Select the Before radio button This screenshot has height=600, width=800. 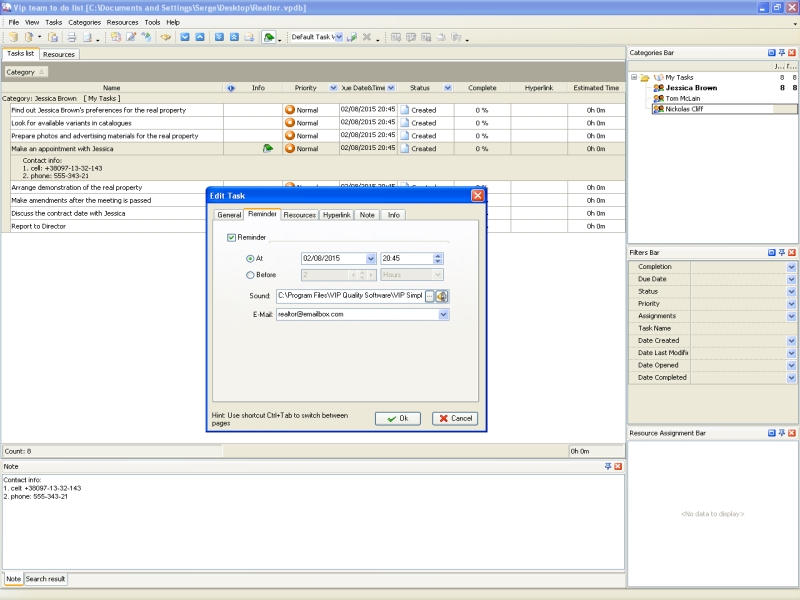point(250,275)
